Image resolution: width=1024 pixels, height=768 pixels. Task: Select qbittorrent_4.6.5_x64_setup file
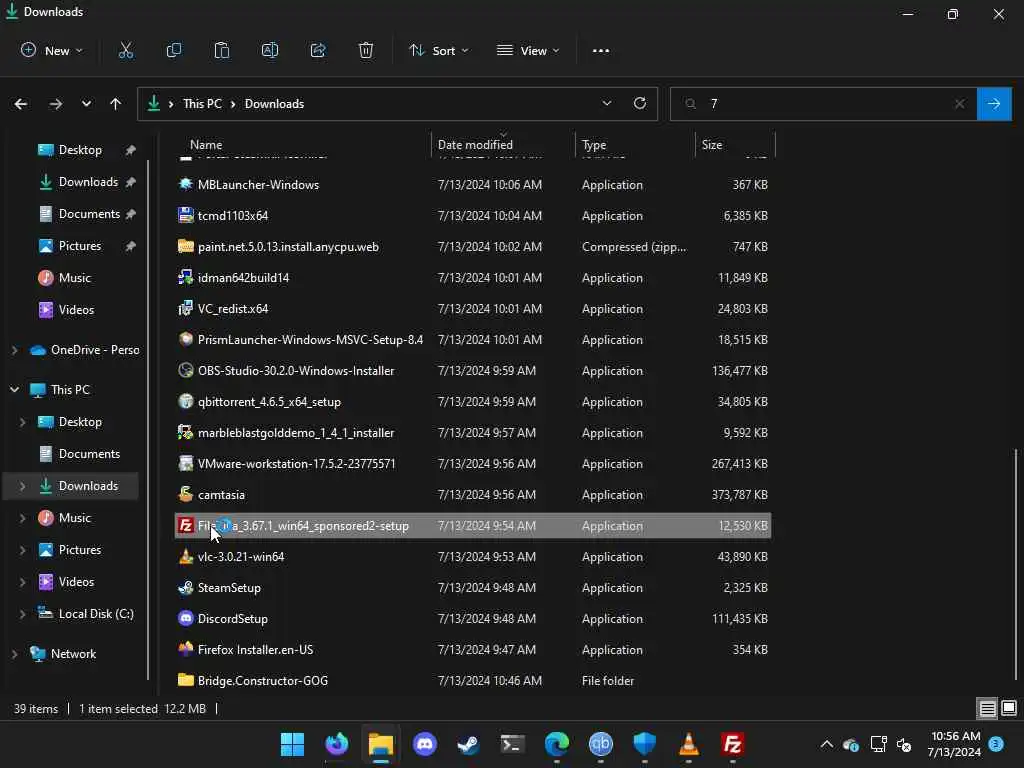pos(473,402)
